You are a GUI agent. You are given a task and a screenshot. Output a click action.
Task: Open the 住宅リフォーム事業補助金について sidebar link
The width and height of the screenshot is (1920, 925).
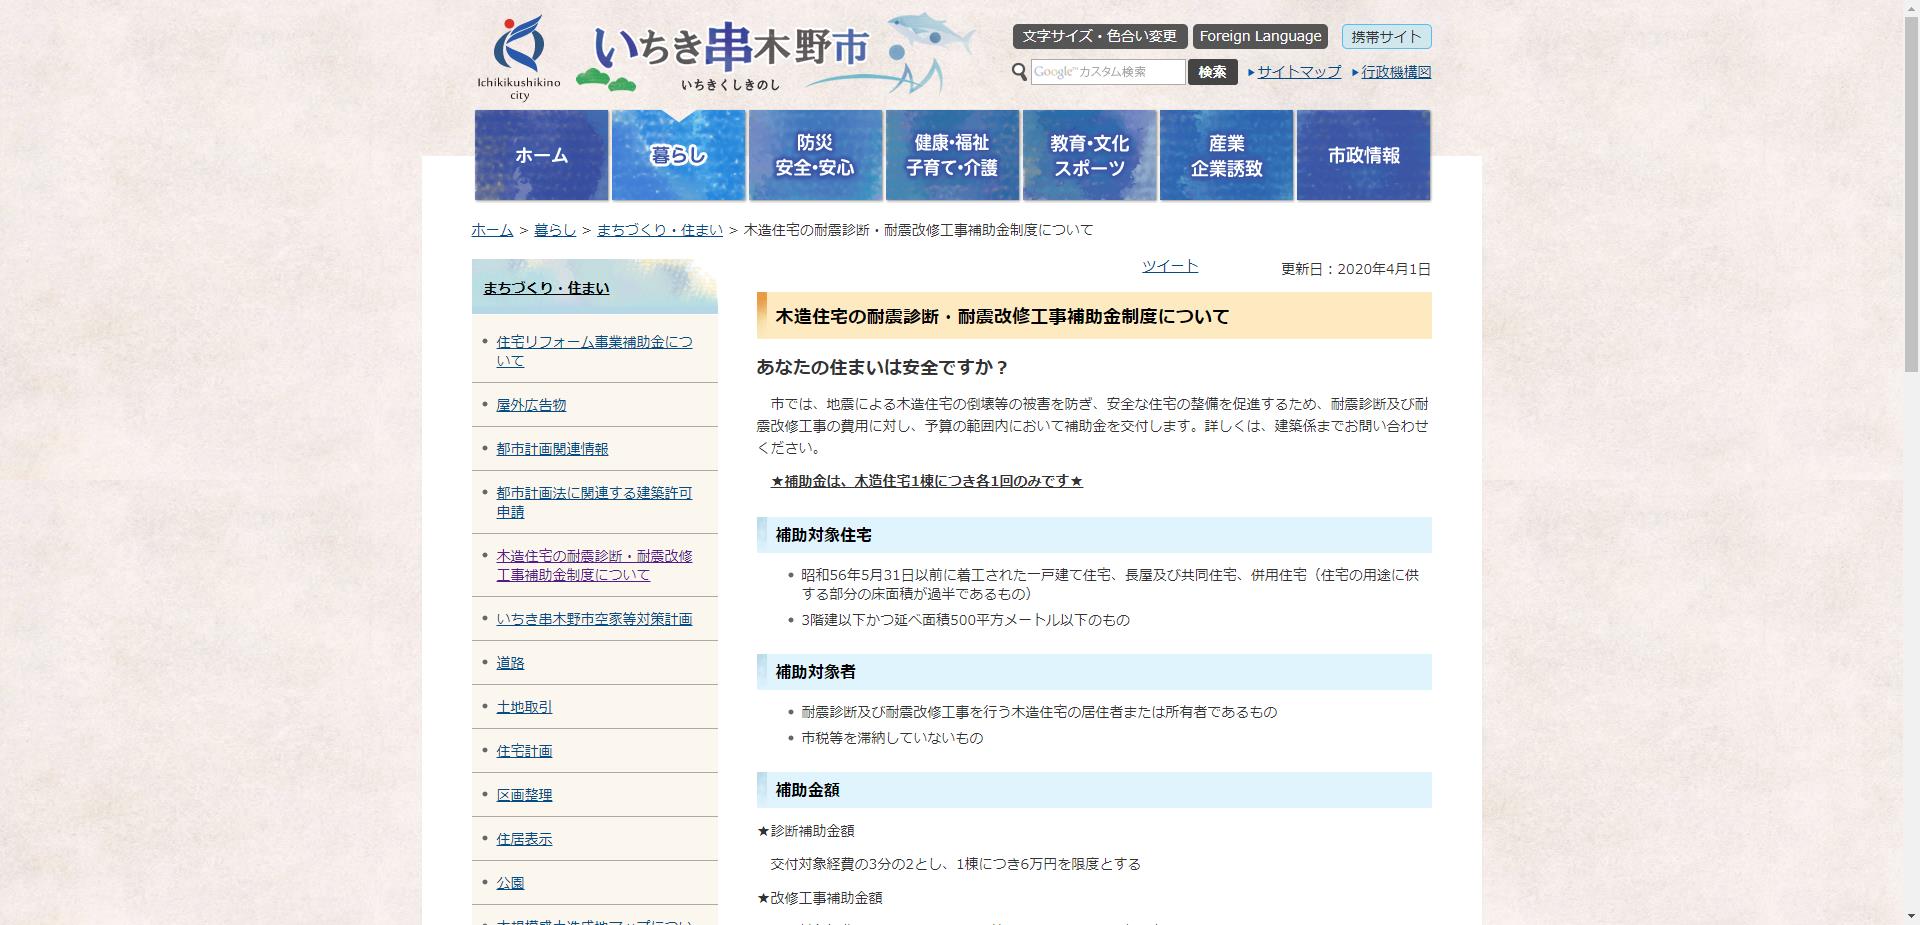pyautogui.click(x=594, y=350)
